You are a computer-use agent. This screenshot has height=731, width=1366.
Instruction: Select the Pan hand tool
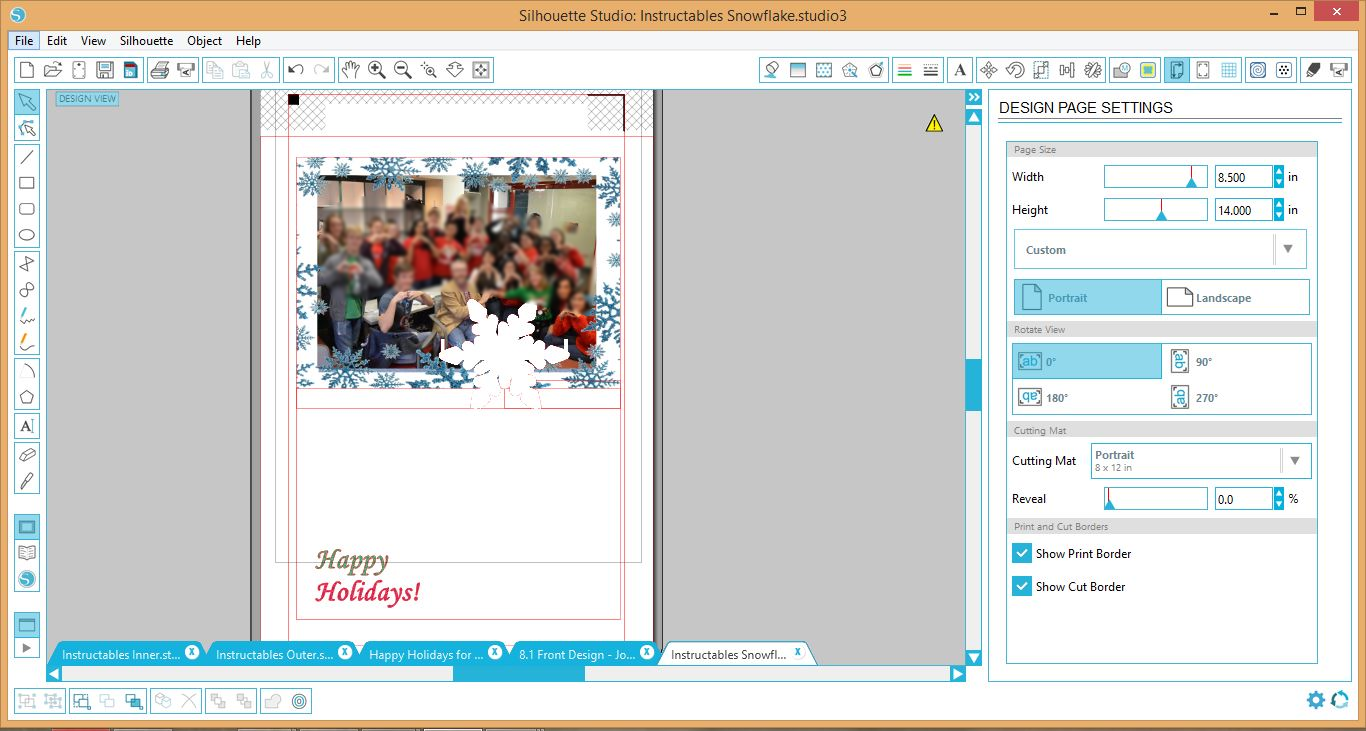(x=351, y=70)
